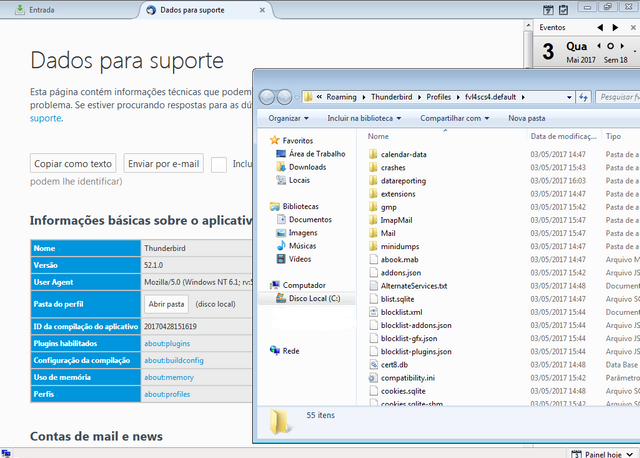The image size is (640, 458).
Task: Click the Profiles segment in the address bar
Action: coord(438,97)
